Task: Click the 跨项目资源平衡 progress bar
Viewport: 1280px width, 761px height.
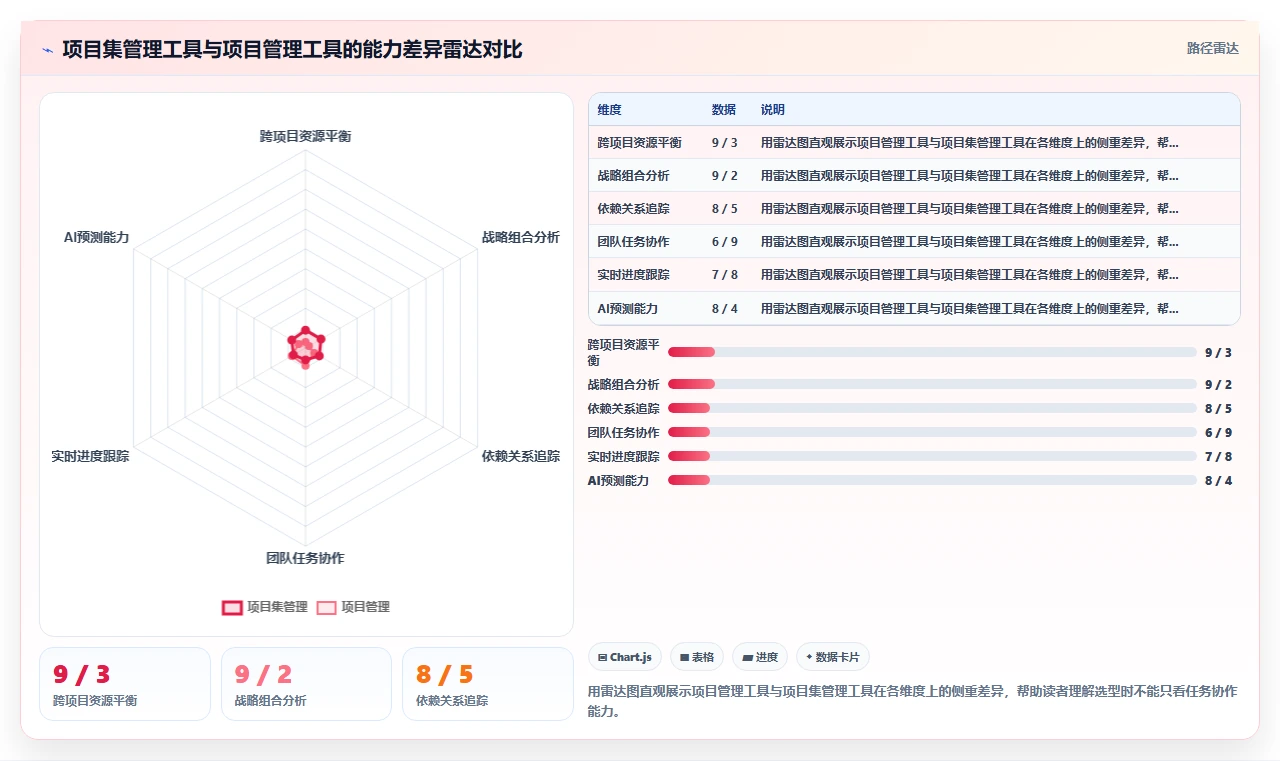Action: (932, 352)
